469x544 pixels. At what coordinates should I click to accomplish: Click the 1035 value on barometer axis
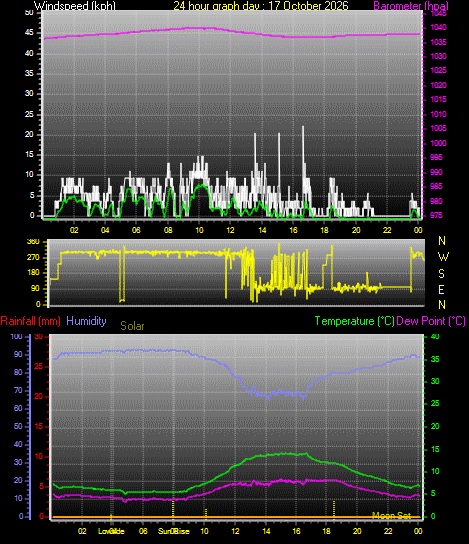tap(438, 42)
